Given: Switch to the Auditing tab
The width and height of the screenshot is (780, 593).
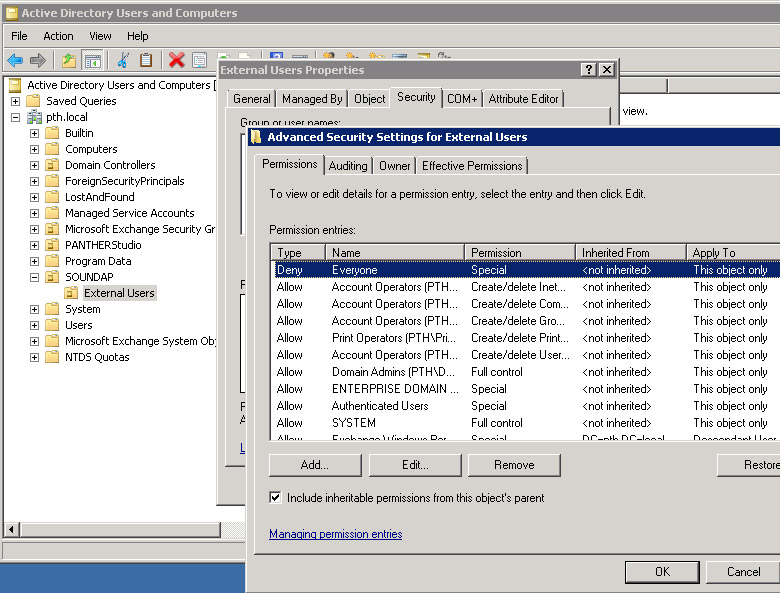Looking at the screenshot, I should click(x=348, y=166).
